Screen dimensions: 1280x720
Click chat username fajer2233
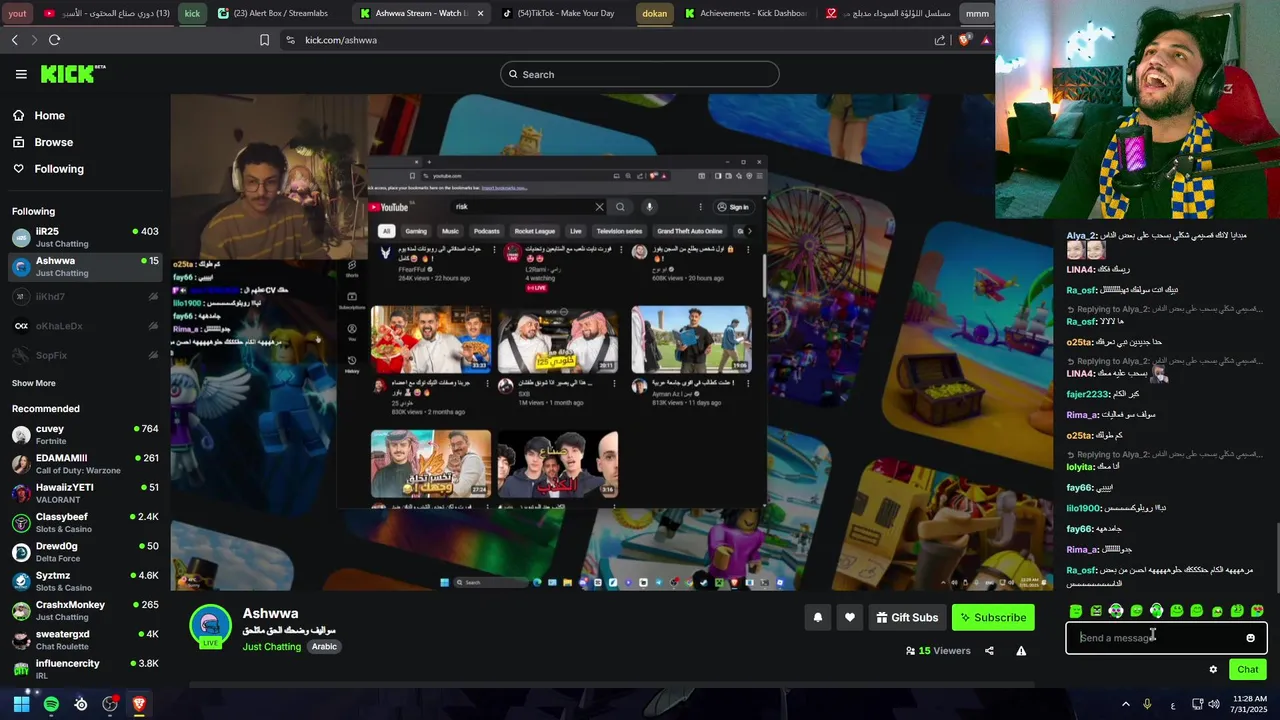[x=1088, y=394]
